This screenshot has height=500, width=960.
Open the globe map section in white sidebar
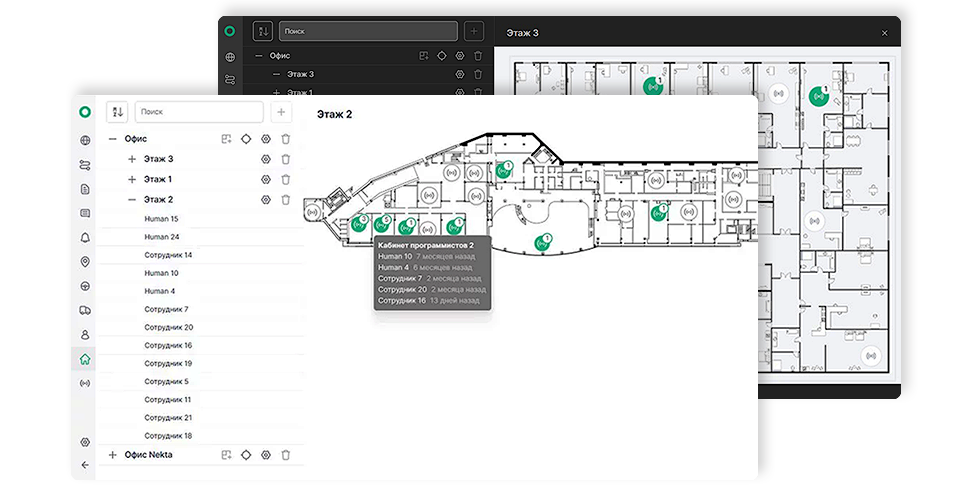tap(85, 141)
